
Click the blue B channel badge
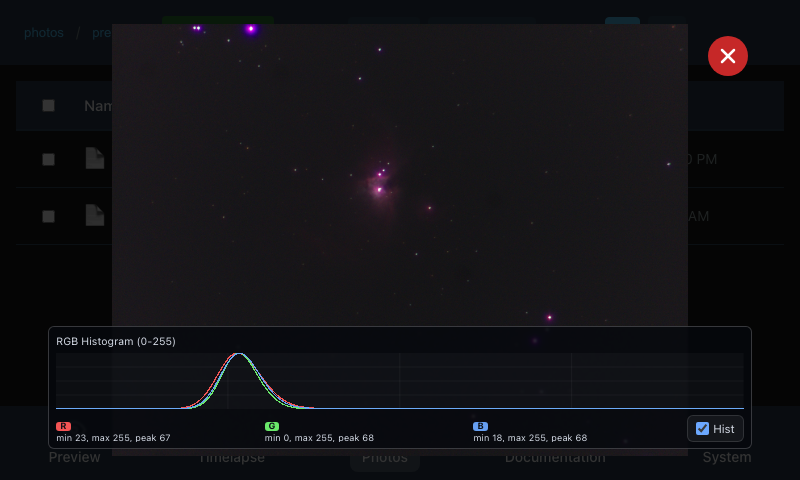click(480, 426)
